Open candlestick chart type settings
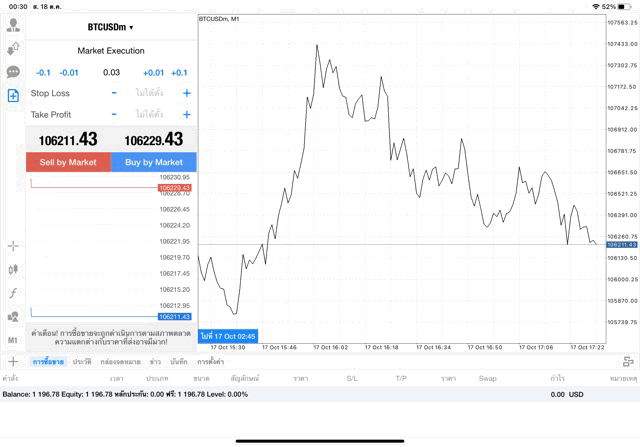This screenshot has width=640, height=447. pos(13,270)
